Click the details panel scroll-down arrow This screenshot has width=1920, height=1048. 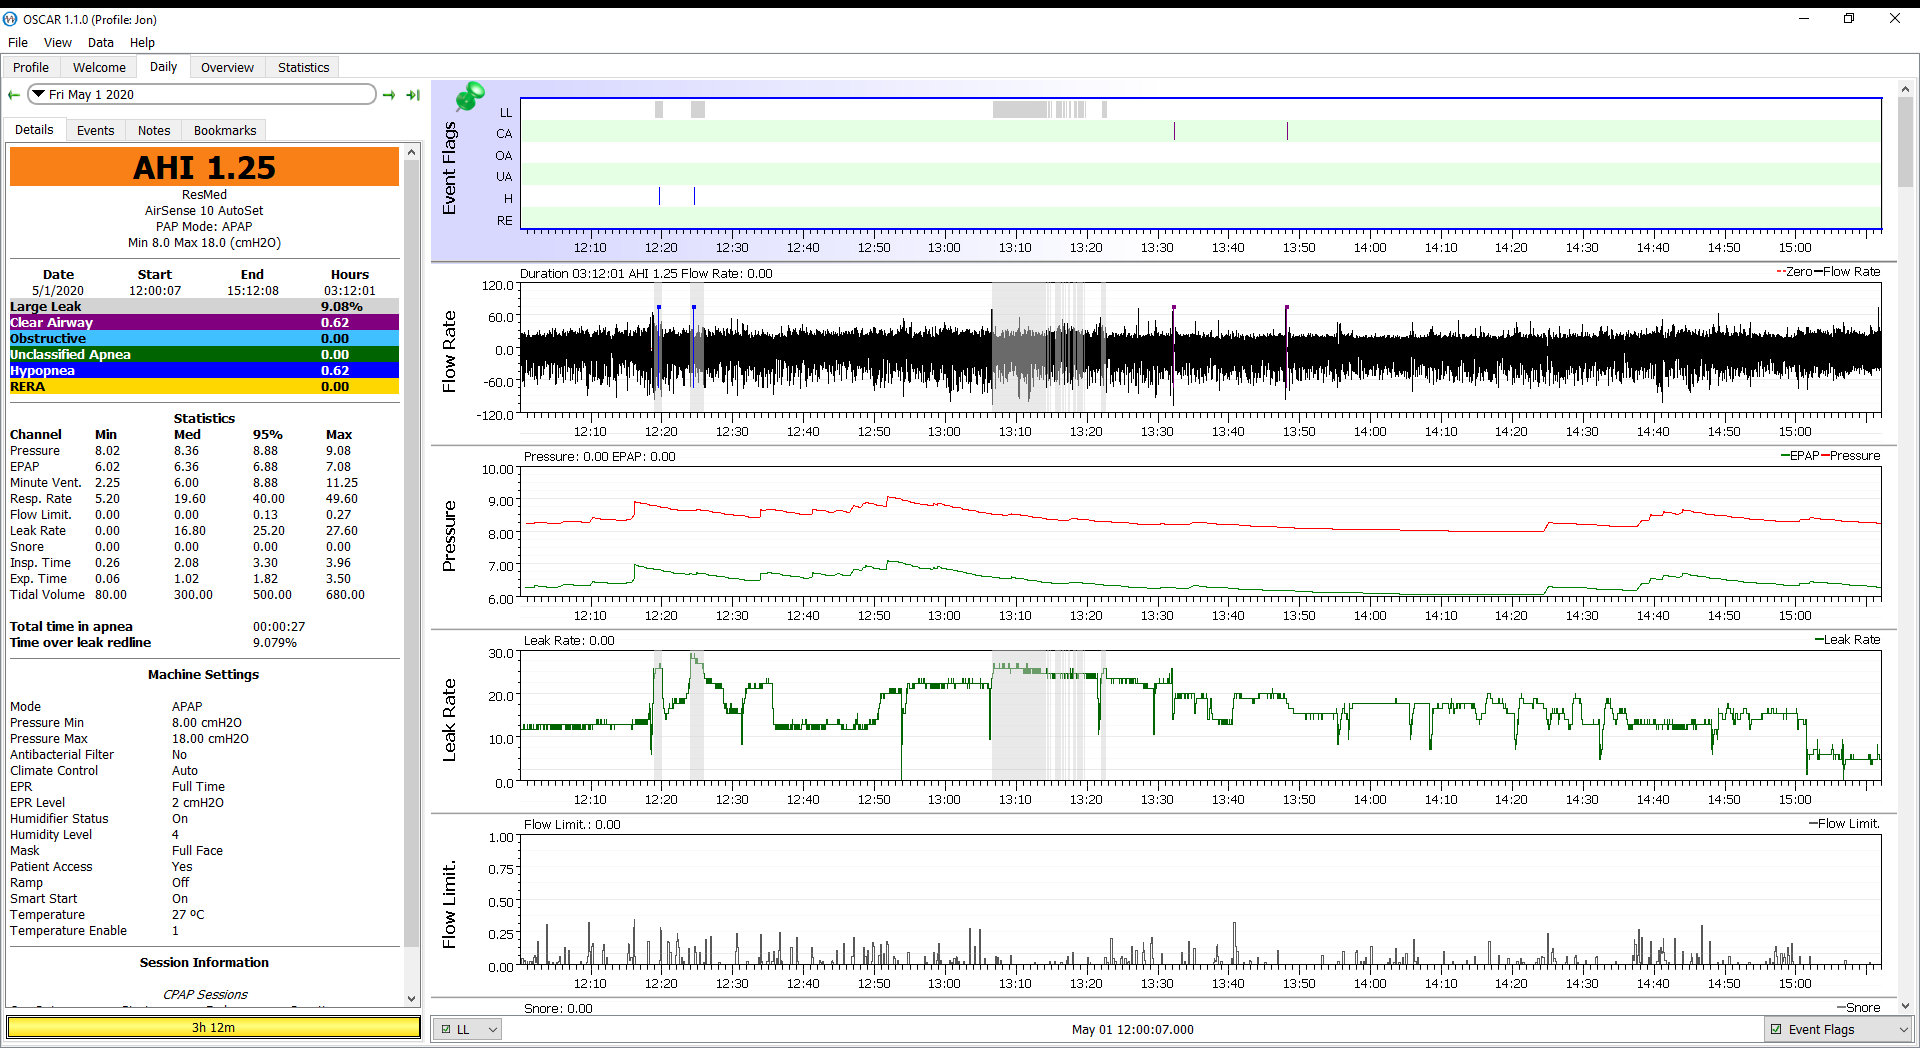(411, 998)
